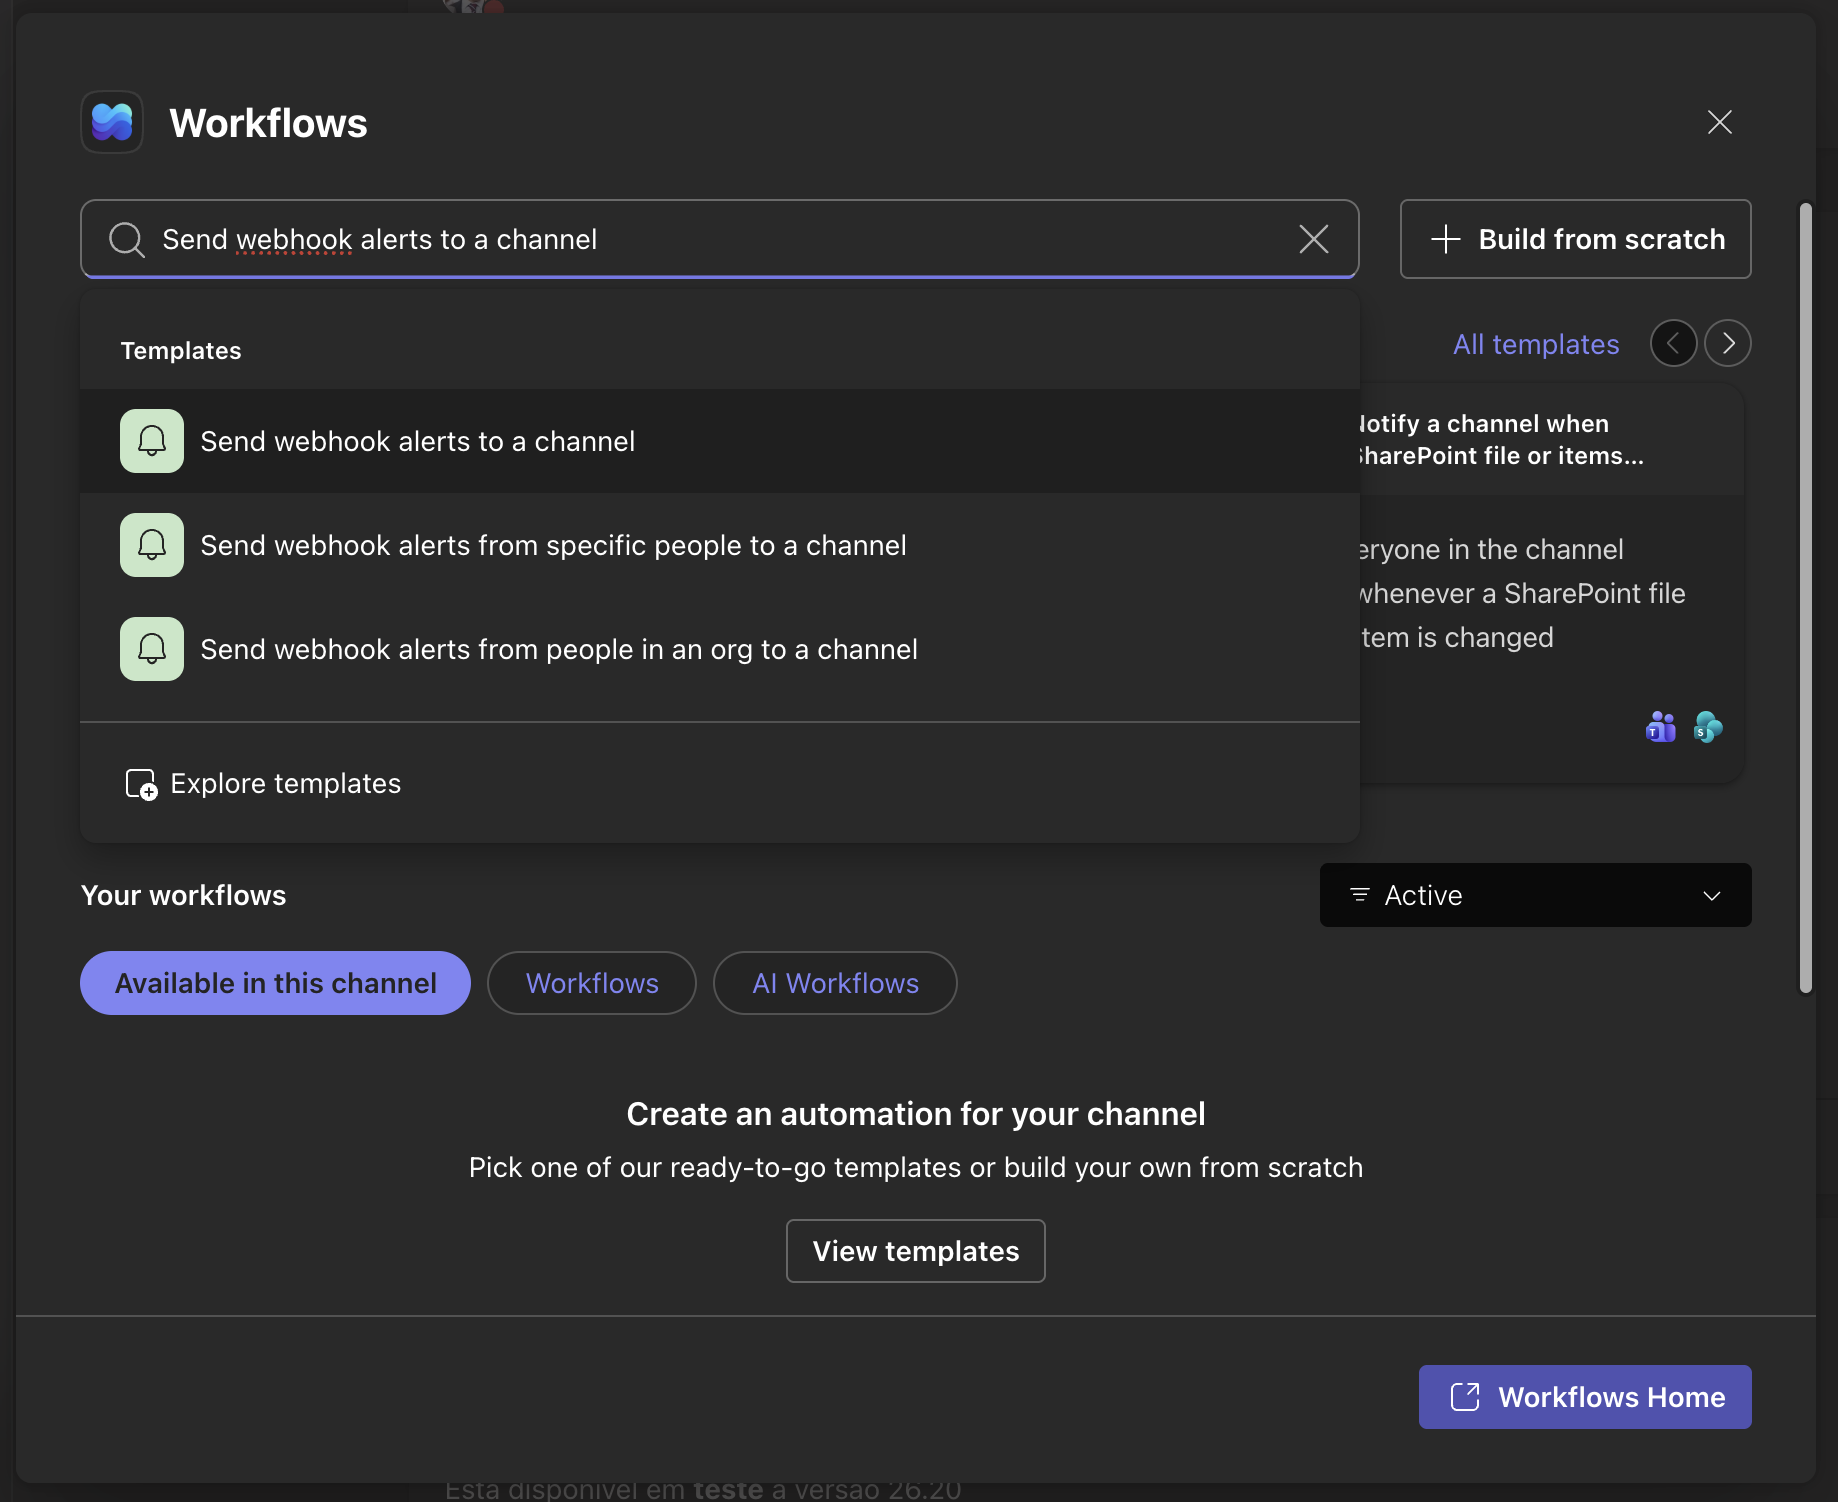
Task: Click bell icon for people in org template
Action: coord(152,649)
